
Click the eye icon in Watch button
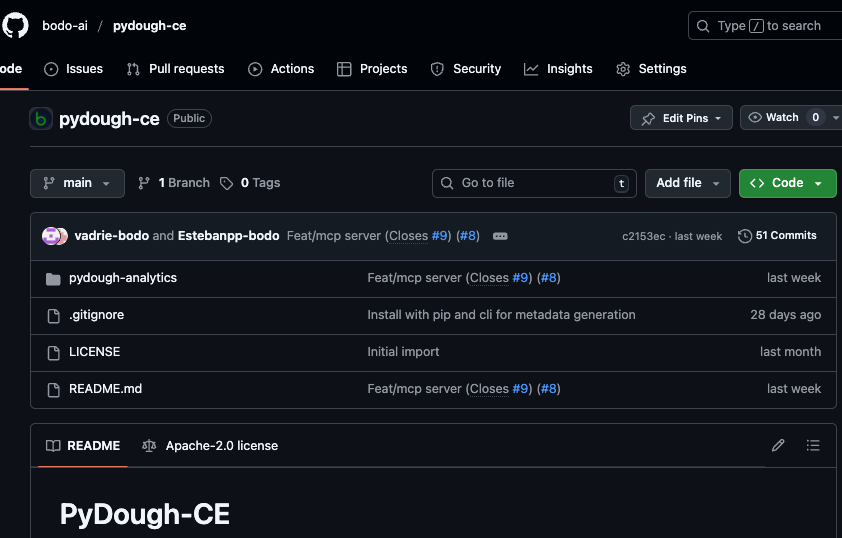tap(755, 118)
